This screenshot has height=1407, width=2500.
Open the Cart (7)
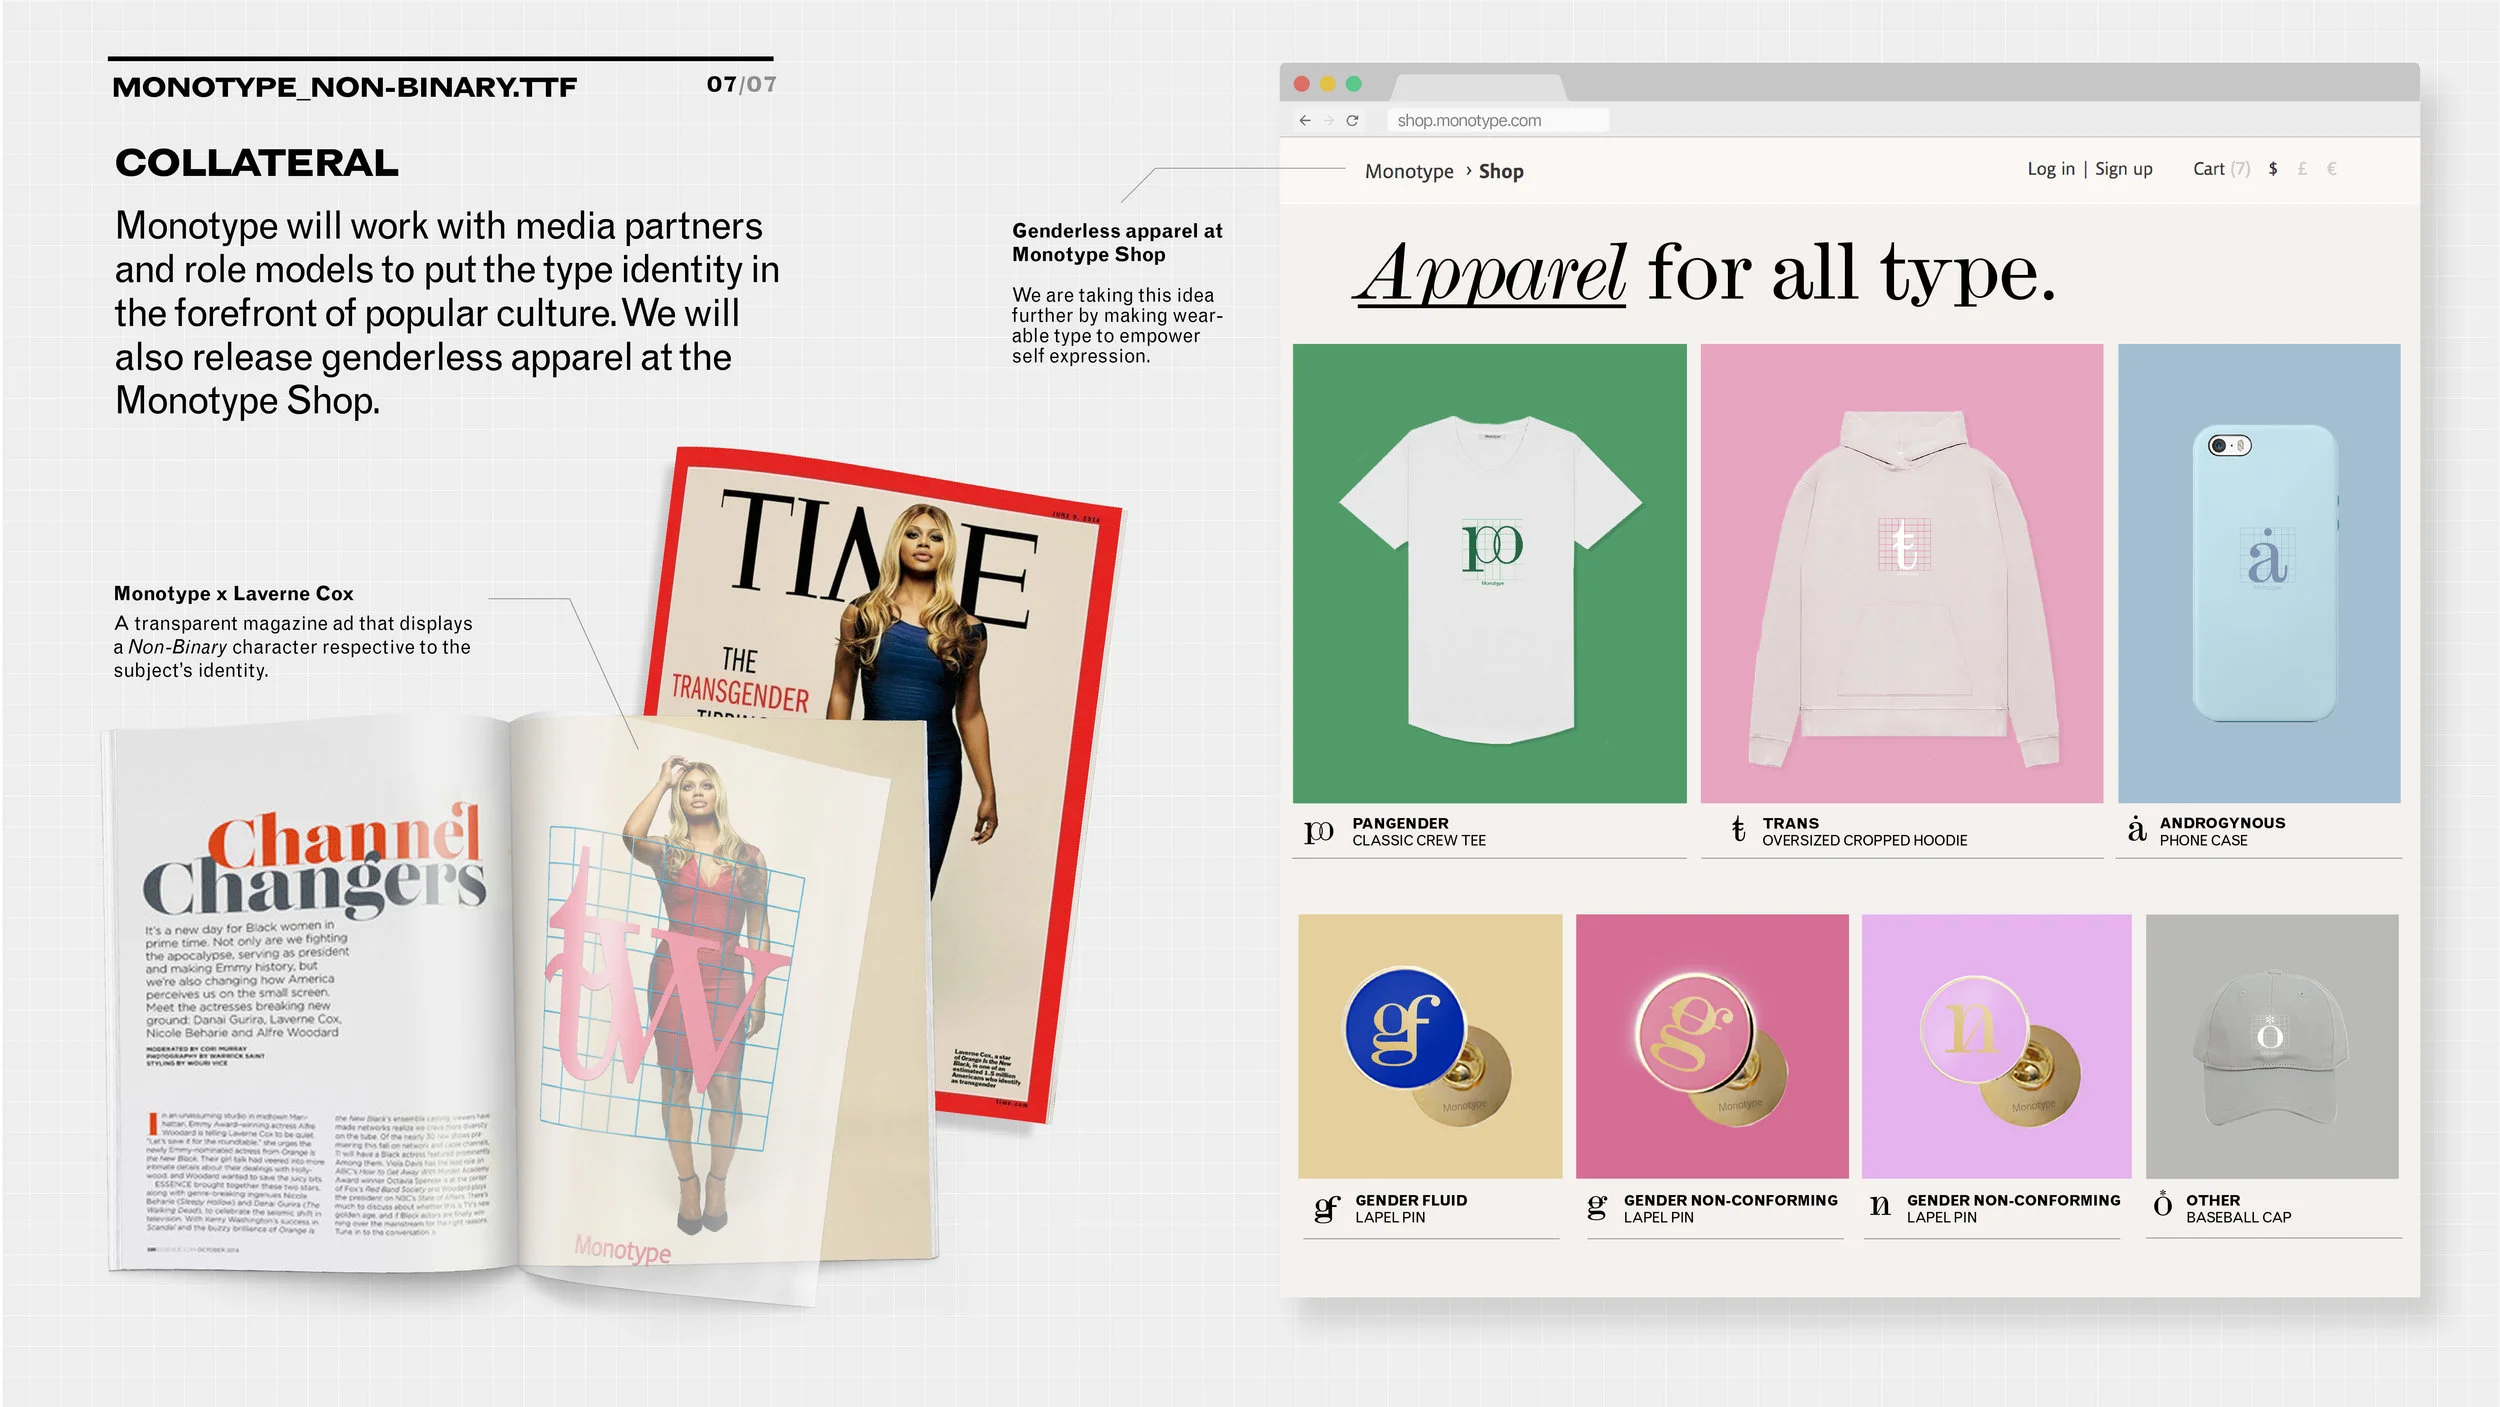(2221, 169)
